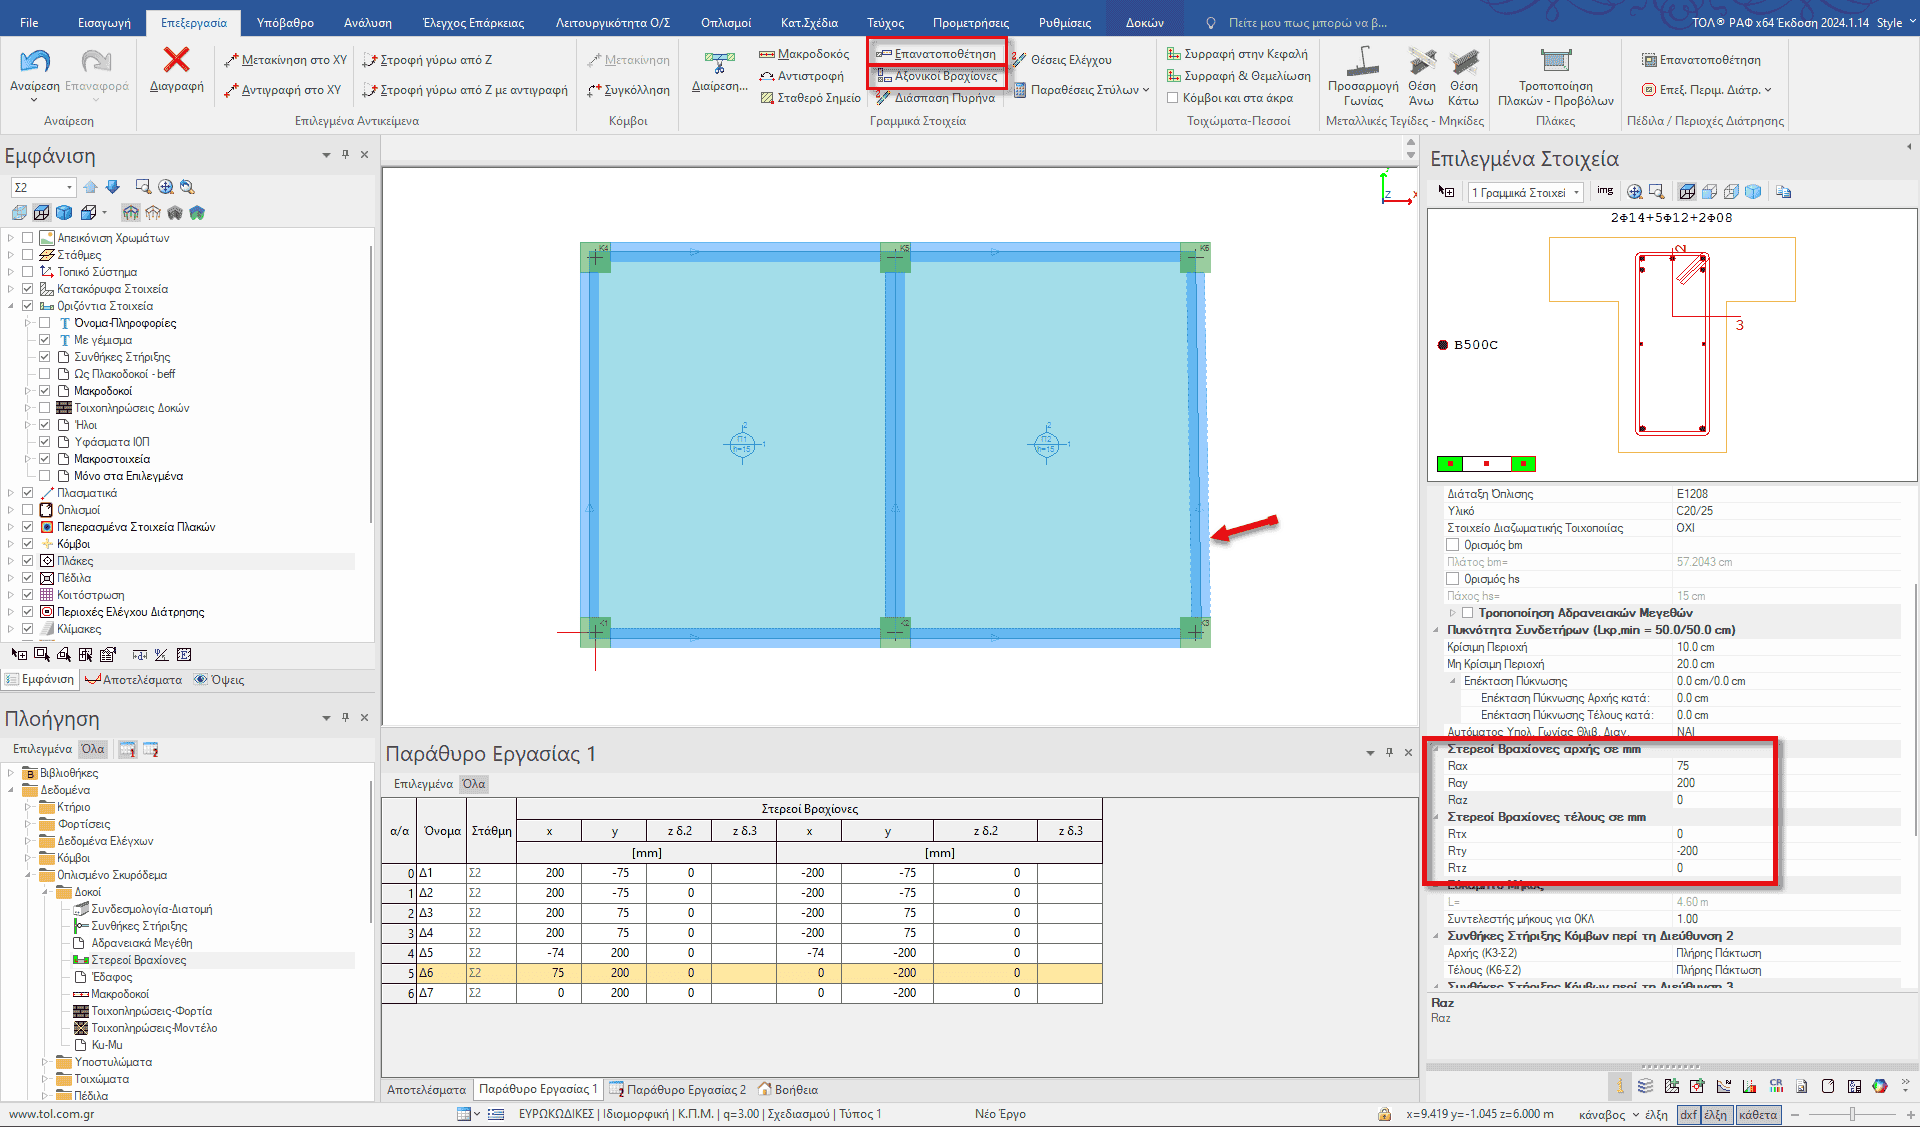The width and height of the screenshot is (1920, 1127).
Task: Click the Θέση Άνω icon
Action: tap(1421, 62)
